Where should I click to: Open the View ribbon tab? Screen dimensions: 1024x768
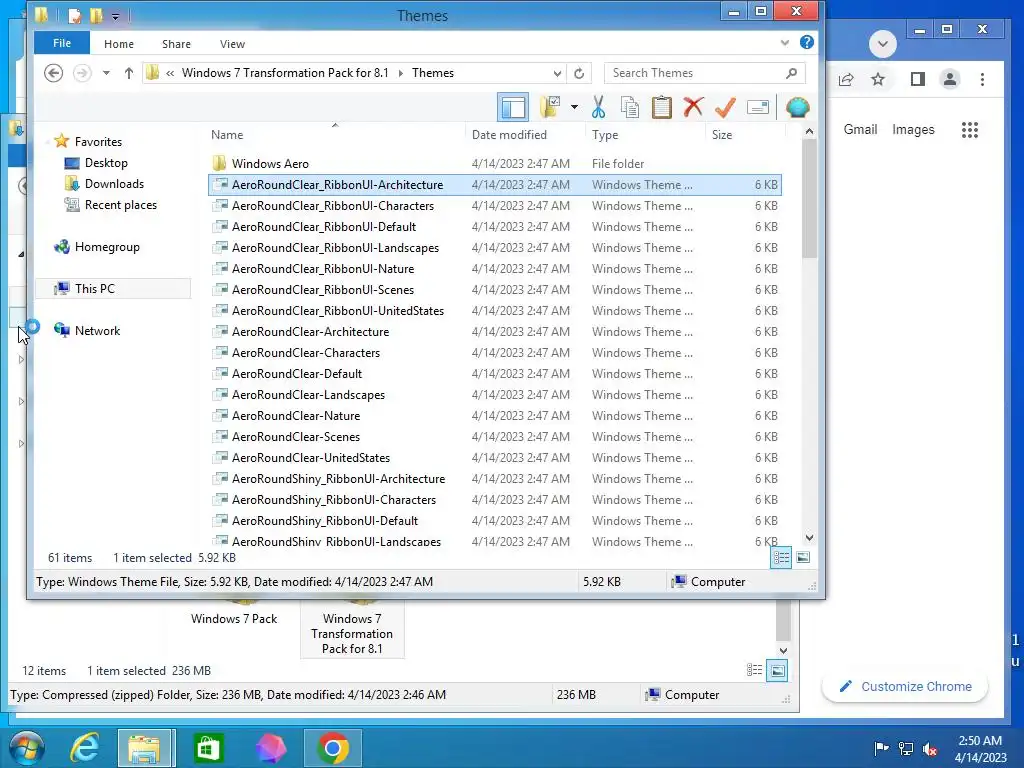pyautogui.click(x=232, y=44)
